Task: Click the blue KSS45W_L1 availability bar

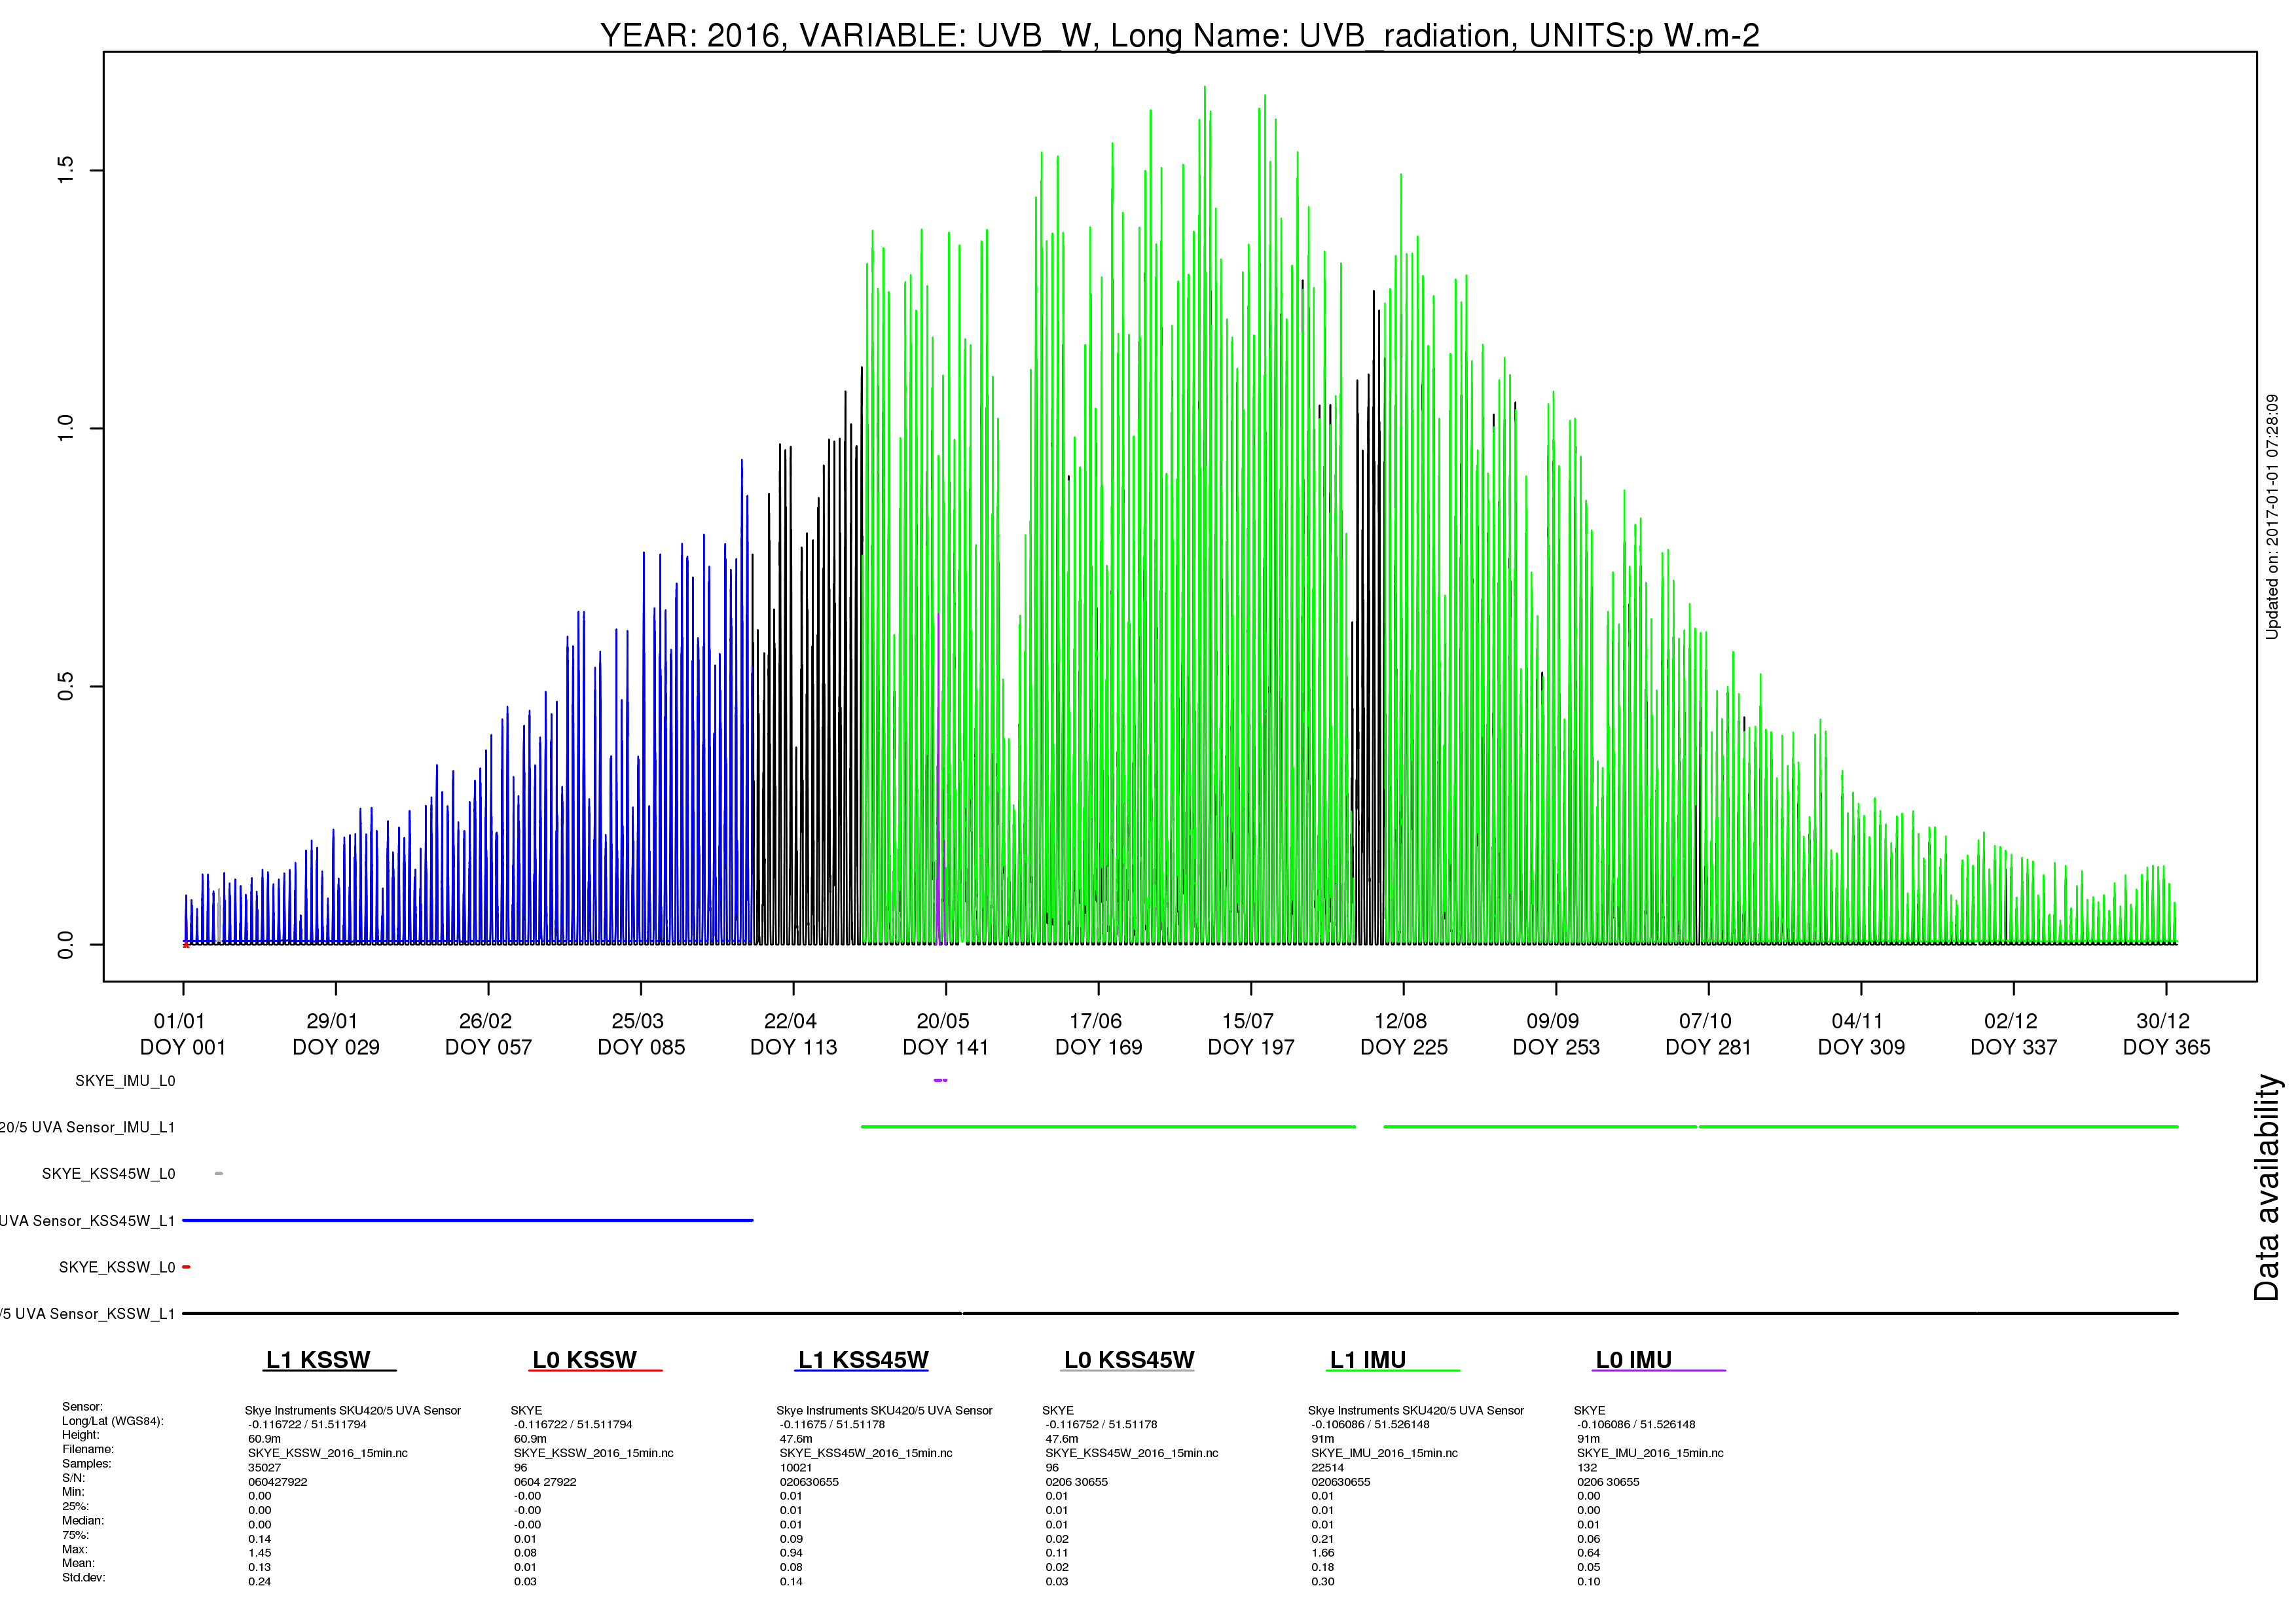Action: [x=467, y=1220]
